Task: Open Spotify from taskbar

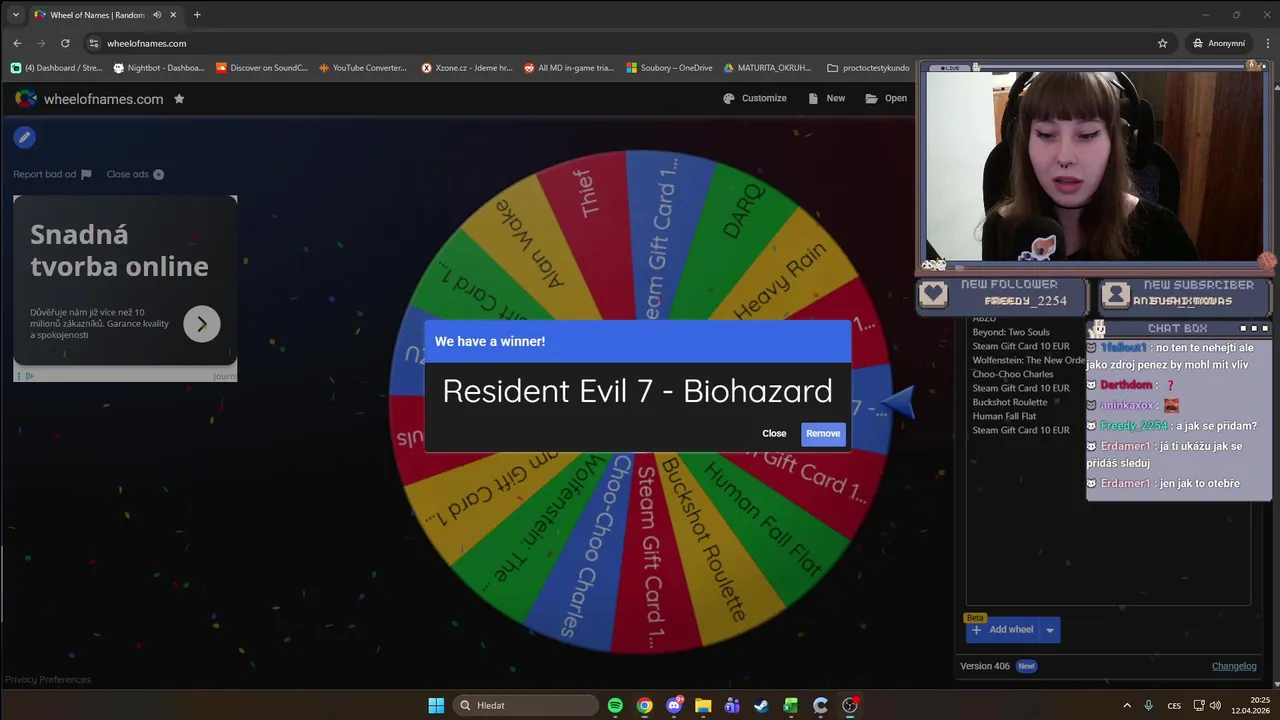Action: [615, 705]
